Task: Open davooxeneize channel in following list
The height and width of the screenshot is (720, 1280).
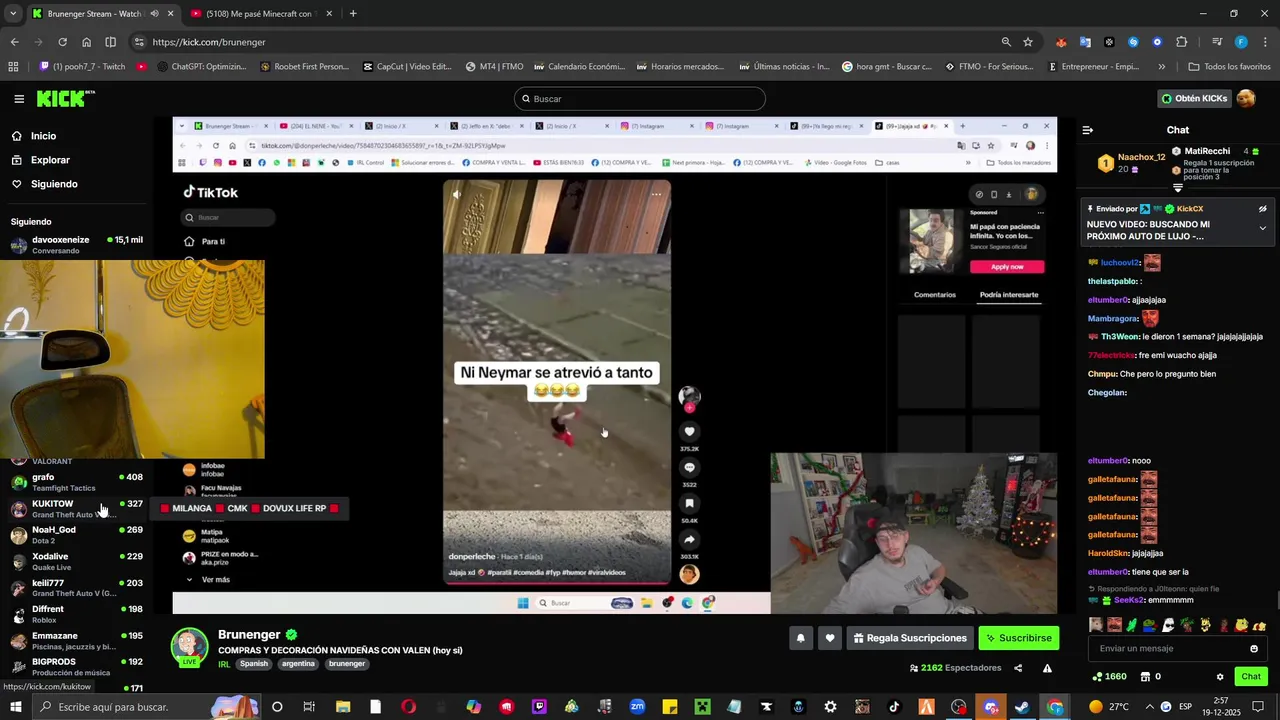Action: click(x=76, y=245)
